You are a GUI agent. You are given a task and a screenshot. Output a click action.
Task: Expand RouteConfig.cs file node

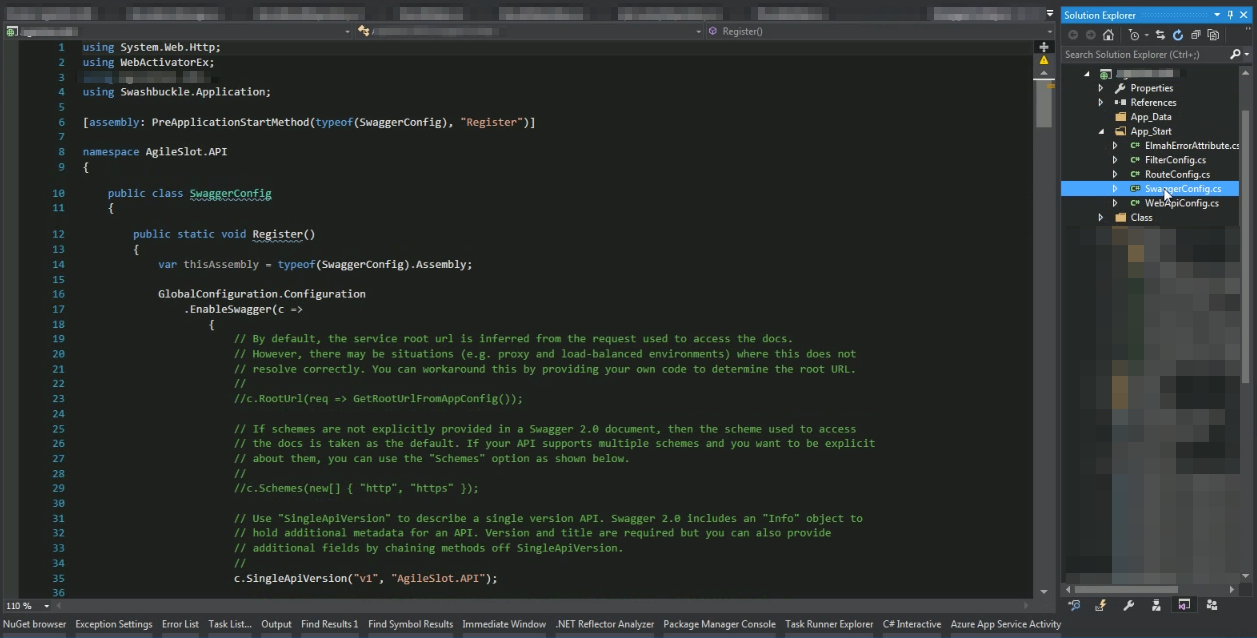point(1115,174)
